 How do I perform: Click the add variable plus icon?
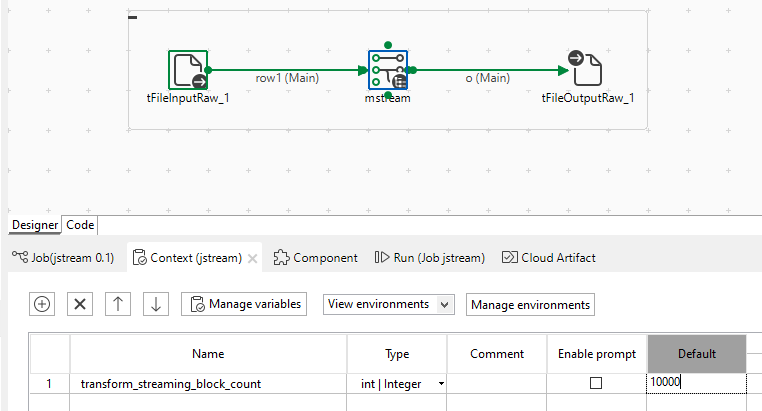coord(43,304)
